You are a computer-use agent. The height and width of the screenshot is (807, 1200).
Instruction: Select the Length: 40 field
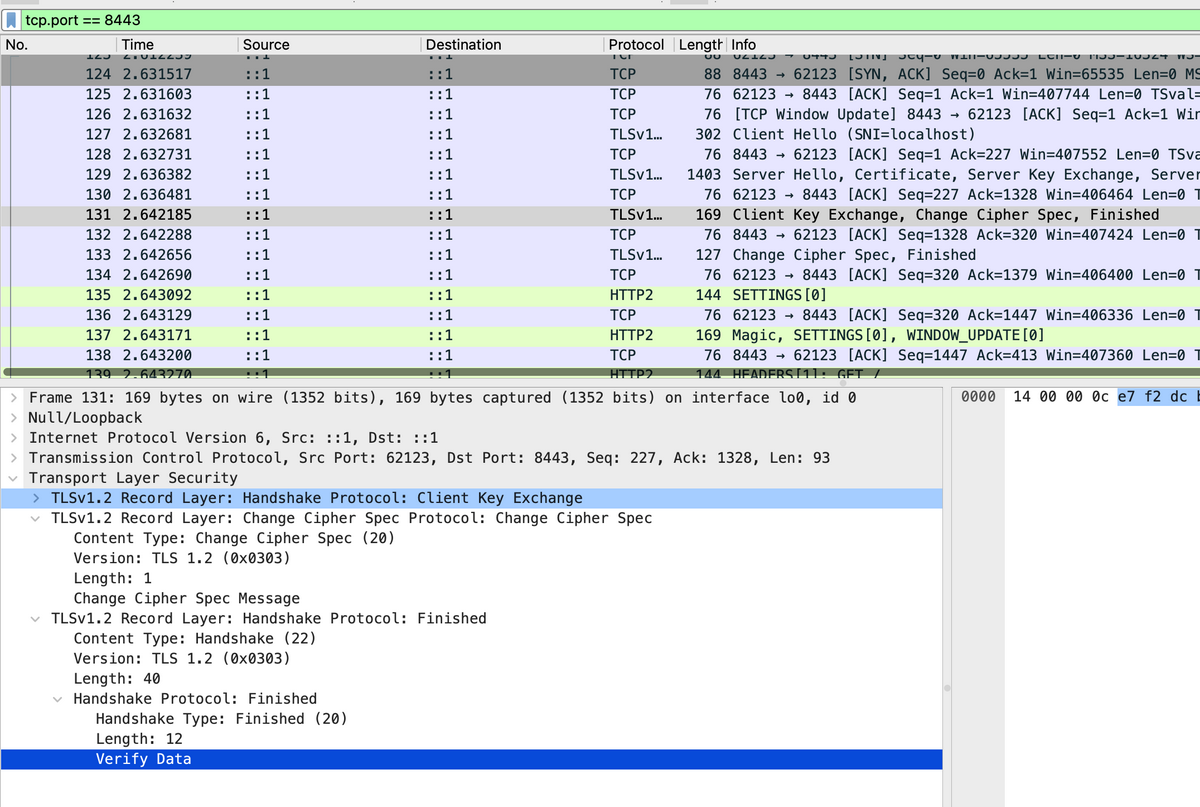(x=117, y=678)
